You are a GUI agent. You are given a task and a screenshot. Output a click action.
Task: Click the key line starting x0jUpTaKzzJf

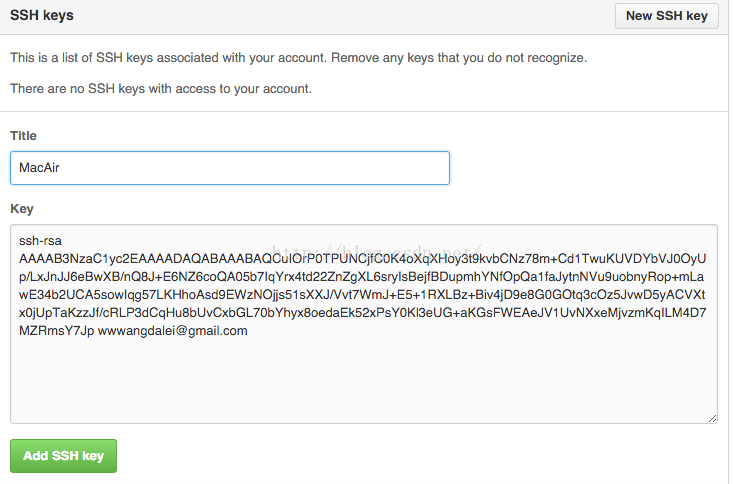click(363, 313)
